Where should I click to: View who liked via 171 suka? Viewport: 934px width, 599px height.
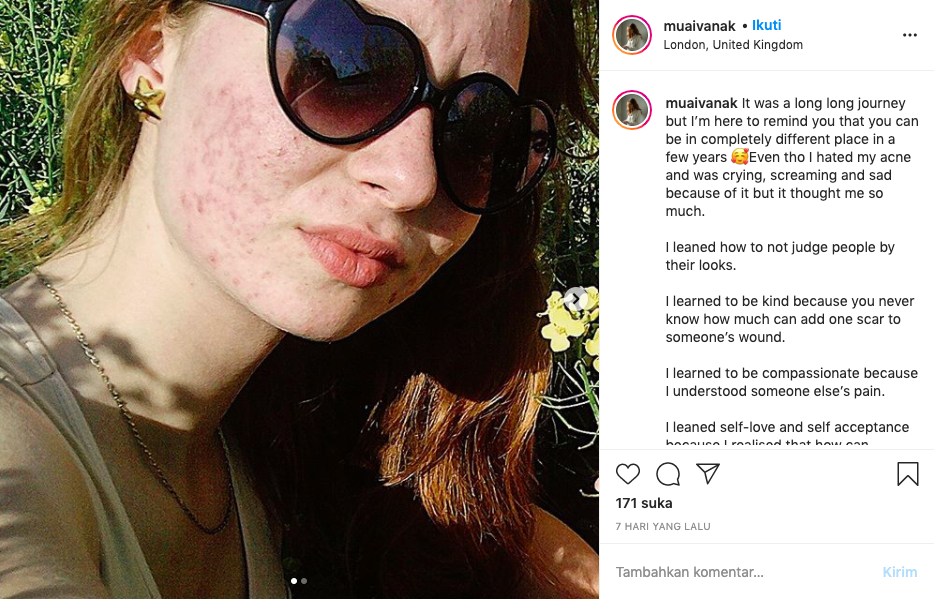click(644, 503)
